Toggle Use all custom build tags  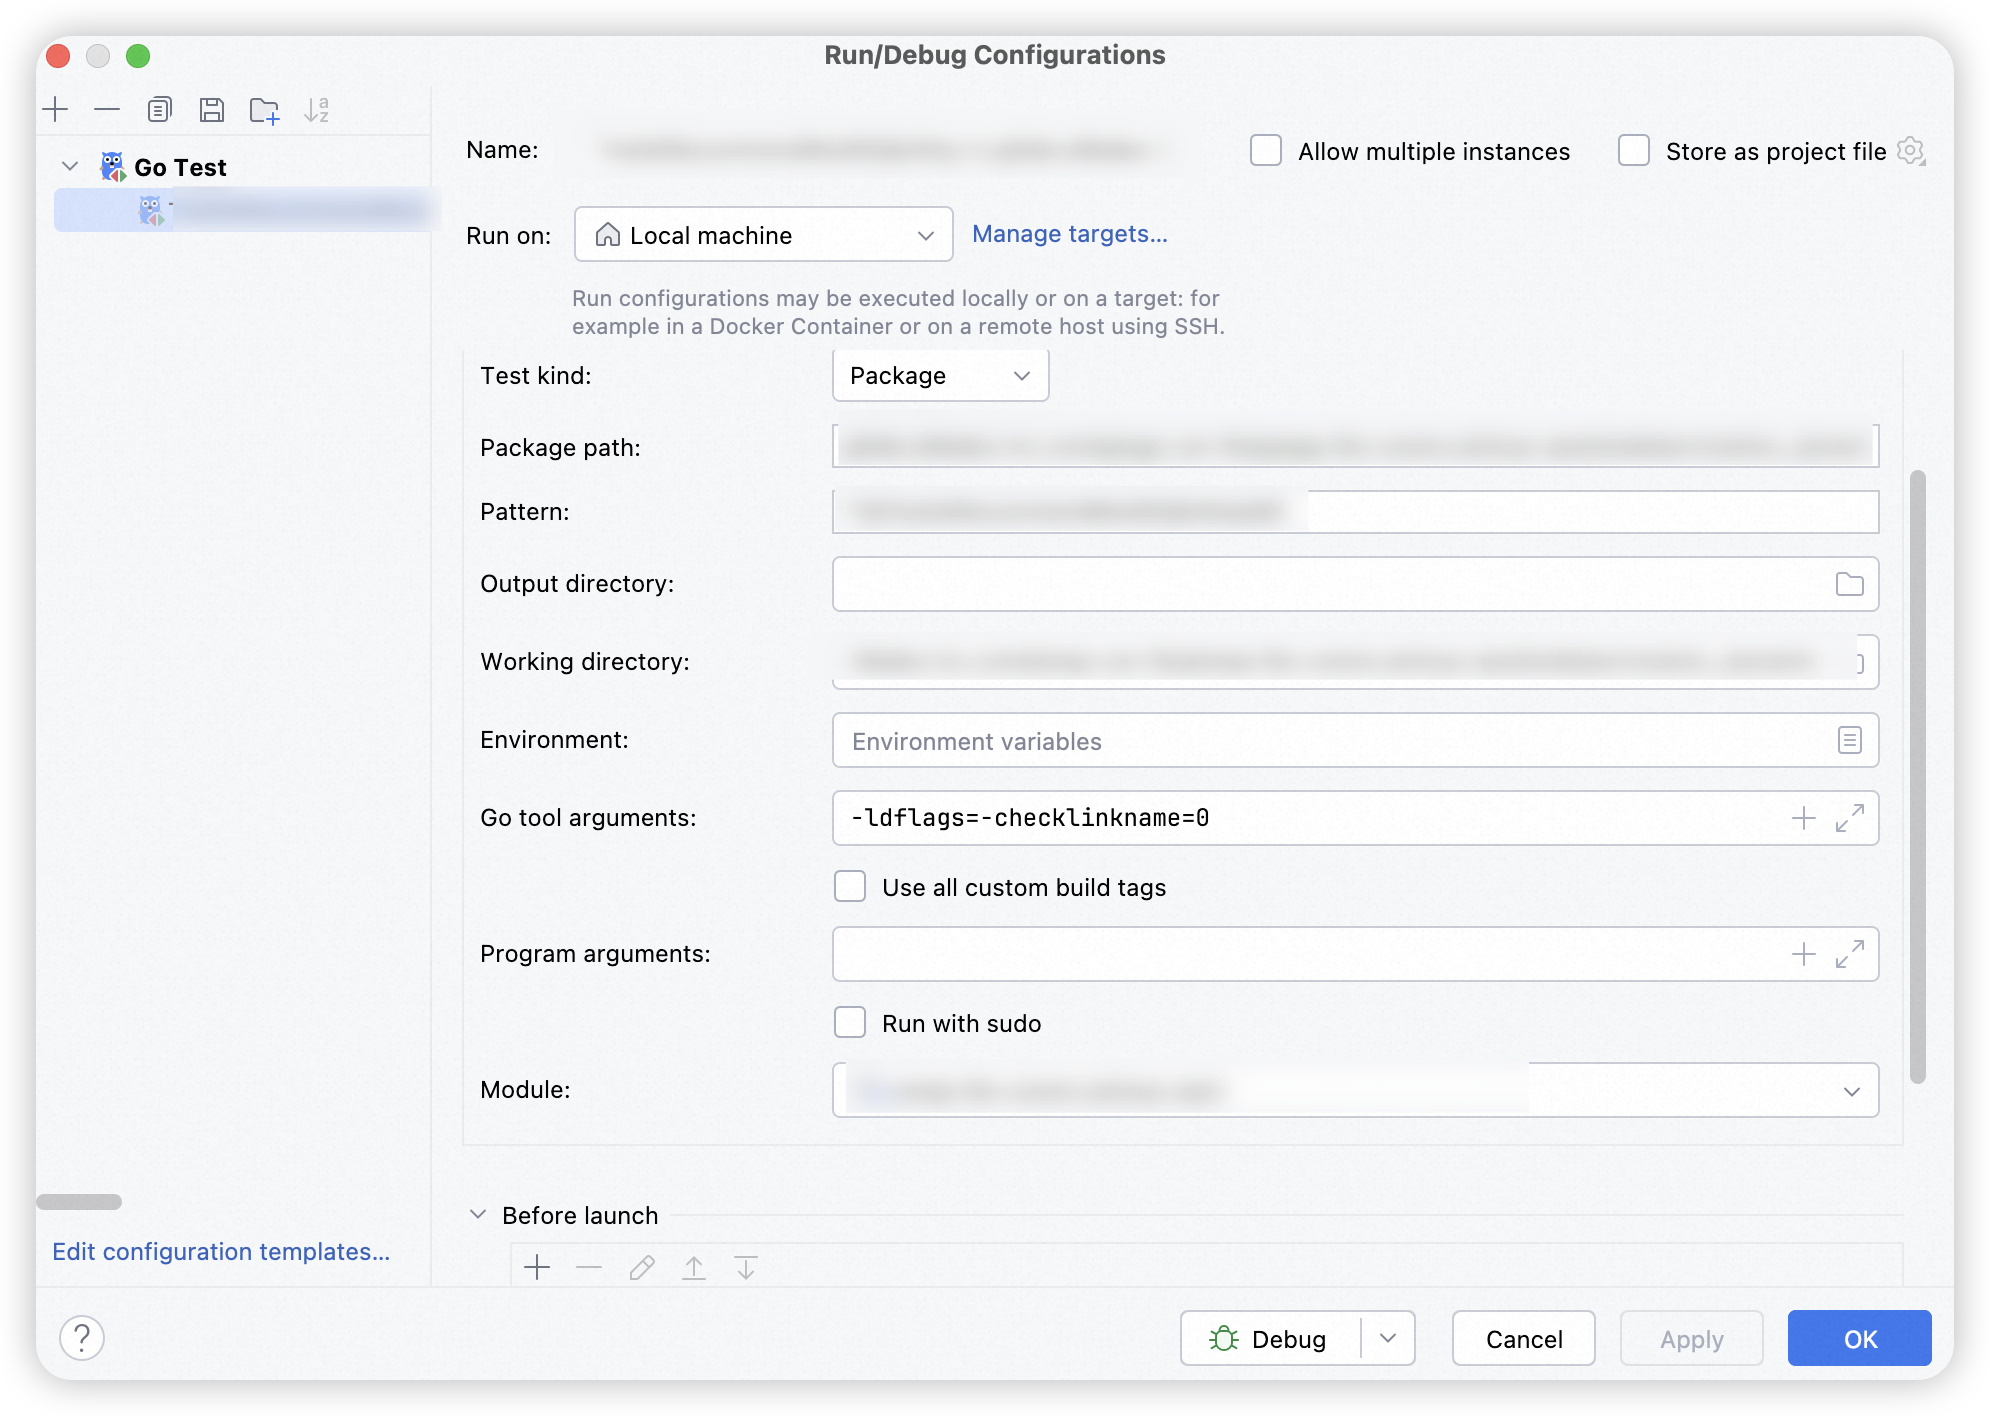850,887
